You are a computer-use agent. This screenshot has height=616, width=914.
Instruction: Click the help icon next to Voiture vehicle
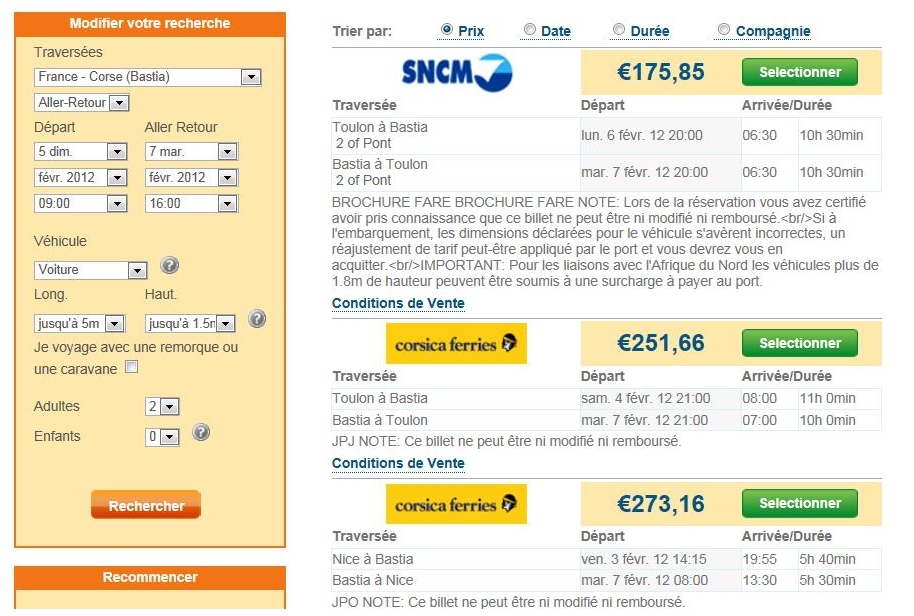[169, 266]
